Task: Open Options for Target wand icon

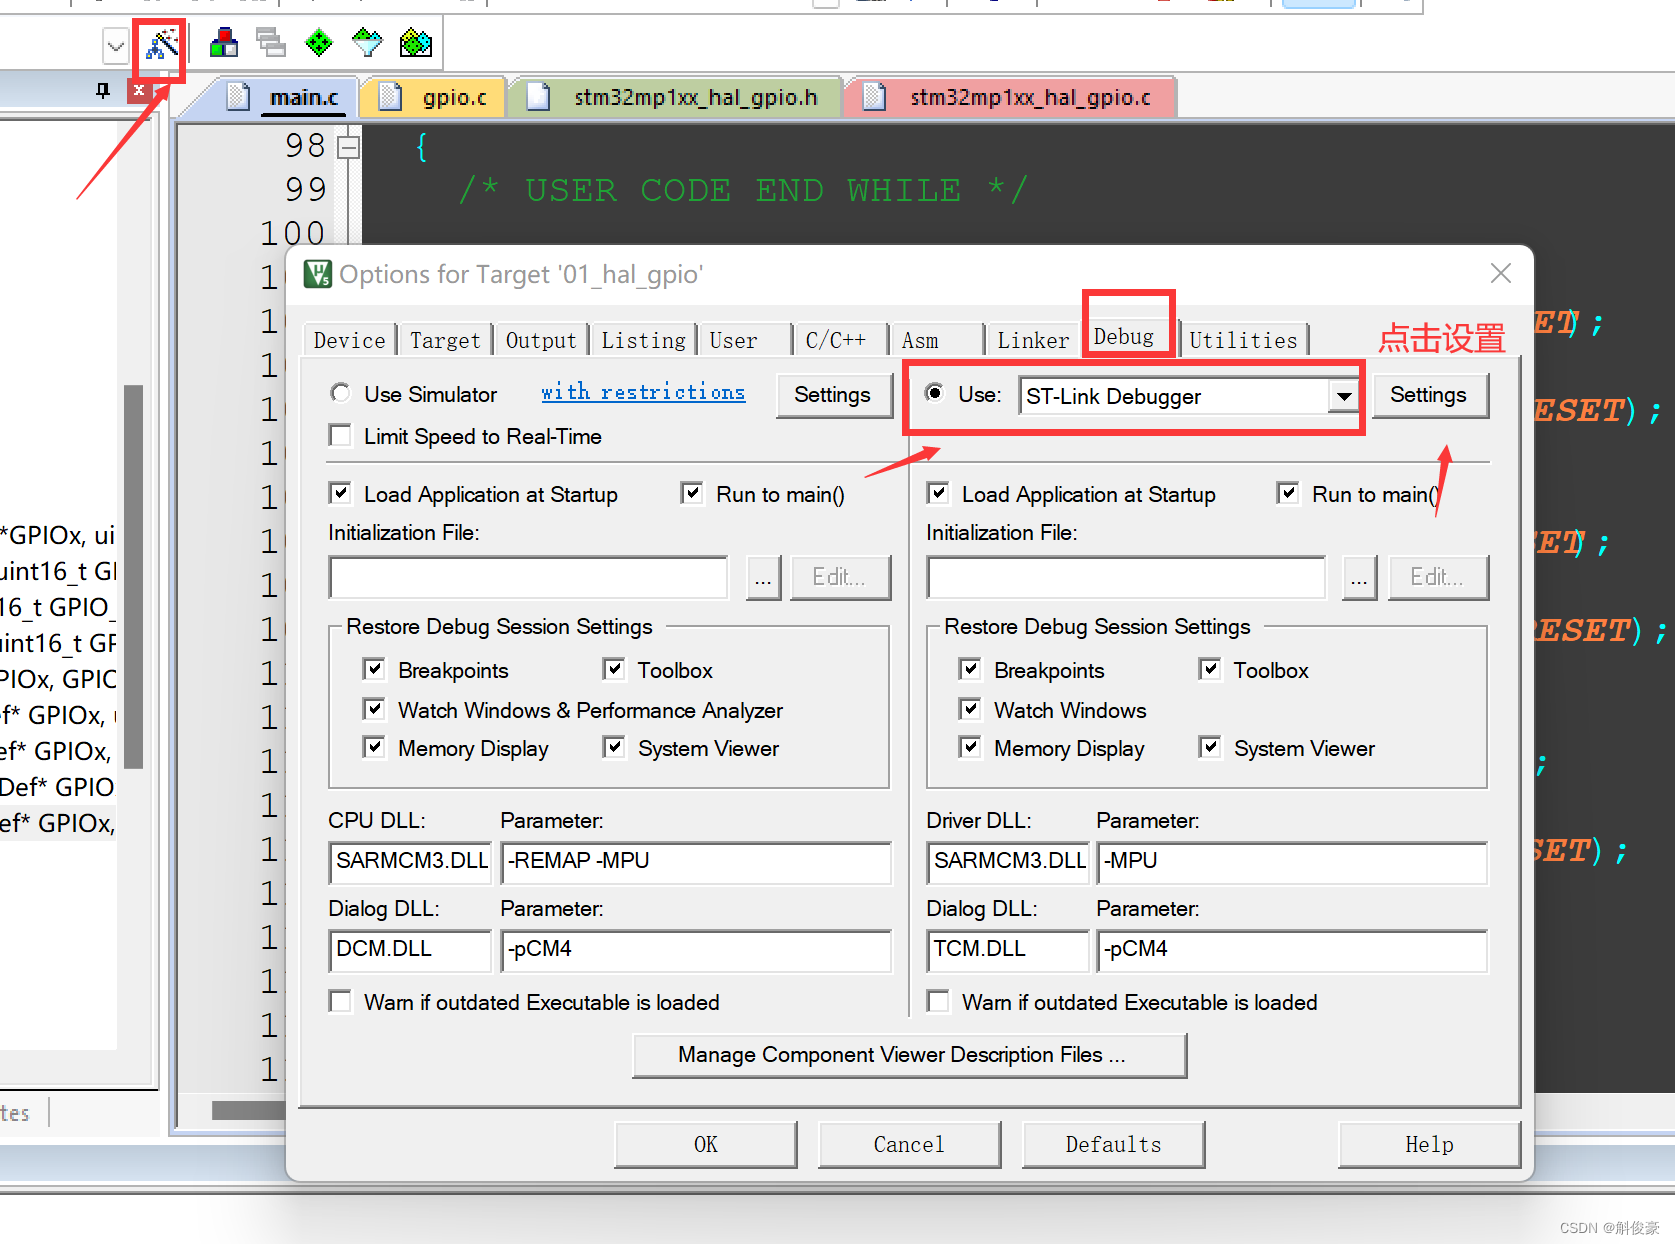Action: (x=161, y=45)
